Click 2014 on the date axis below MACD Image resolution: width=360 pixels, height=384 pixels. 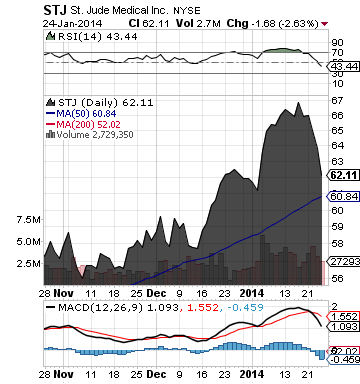tap(252, 374)
